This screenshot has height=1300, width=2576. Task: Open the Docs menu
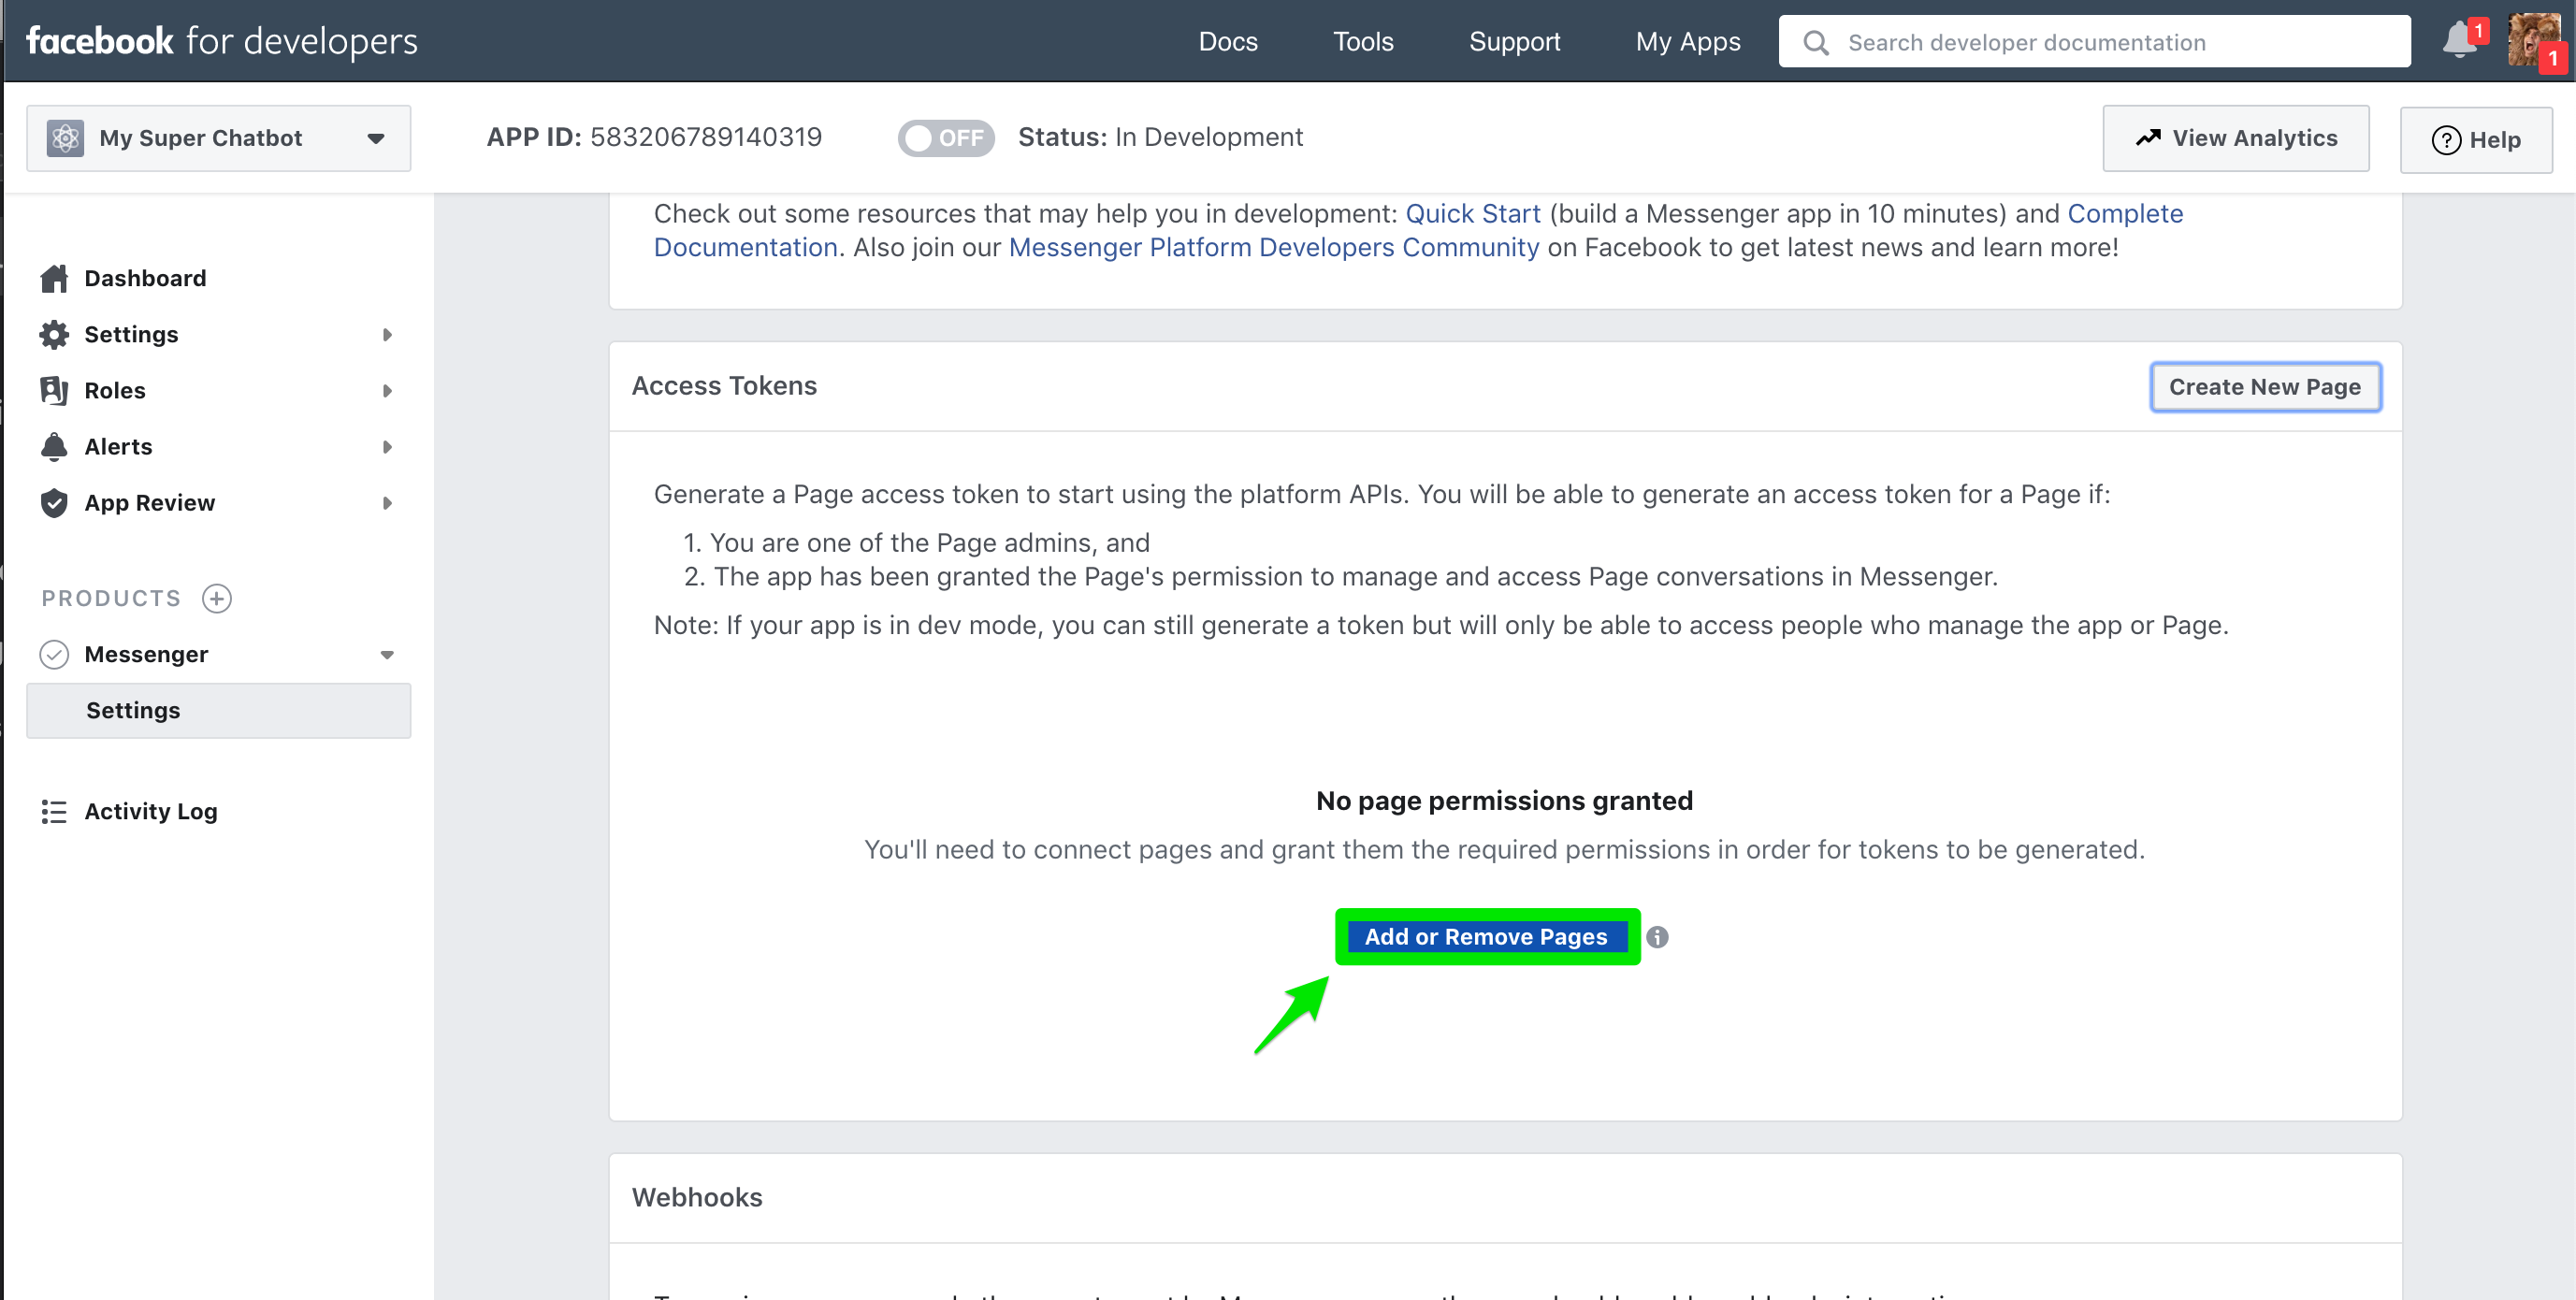[1228, 41]
